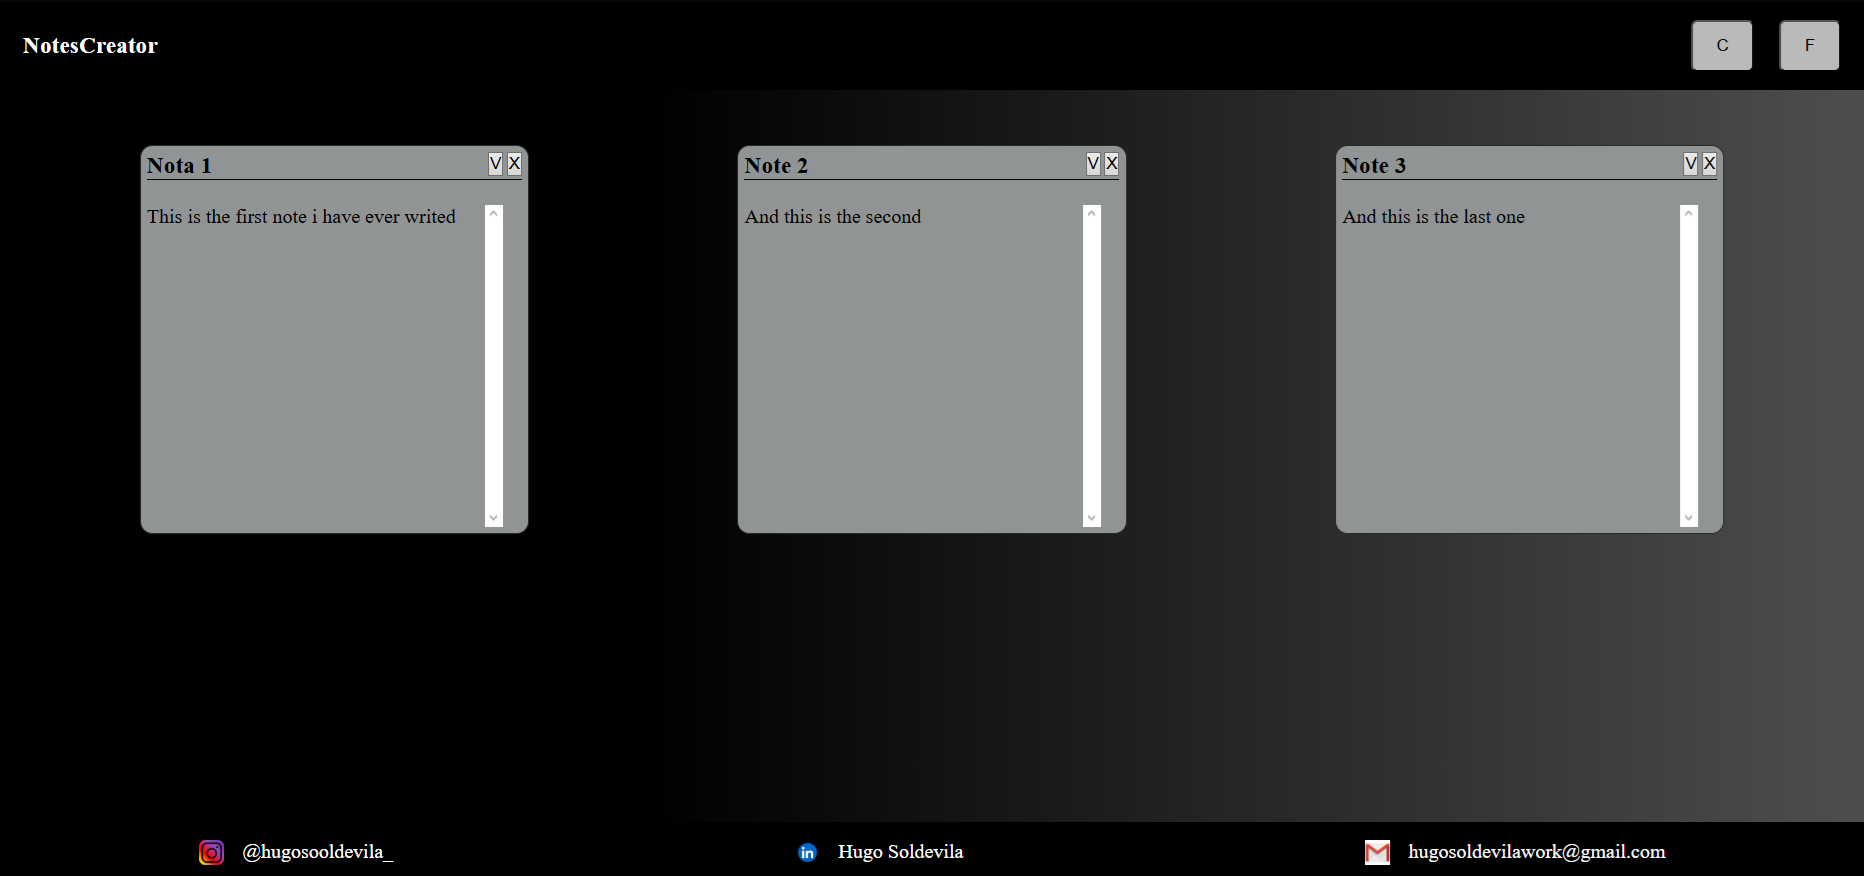This screenshot has width=1864, height=876.
Task: Open the @hugosooldevila_ Instagram link
Action: pyautogui.click(x=317, y=852)
